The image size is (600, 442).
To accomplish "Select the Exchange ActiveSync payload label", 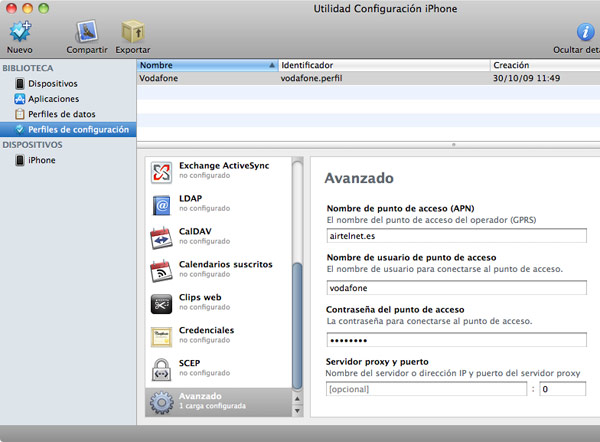I will [x=224, y=166].
